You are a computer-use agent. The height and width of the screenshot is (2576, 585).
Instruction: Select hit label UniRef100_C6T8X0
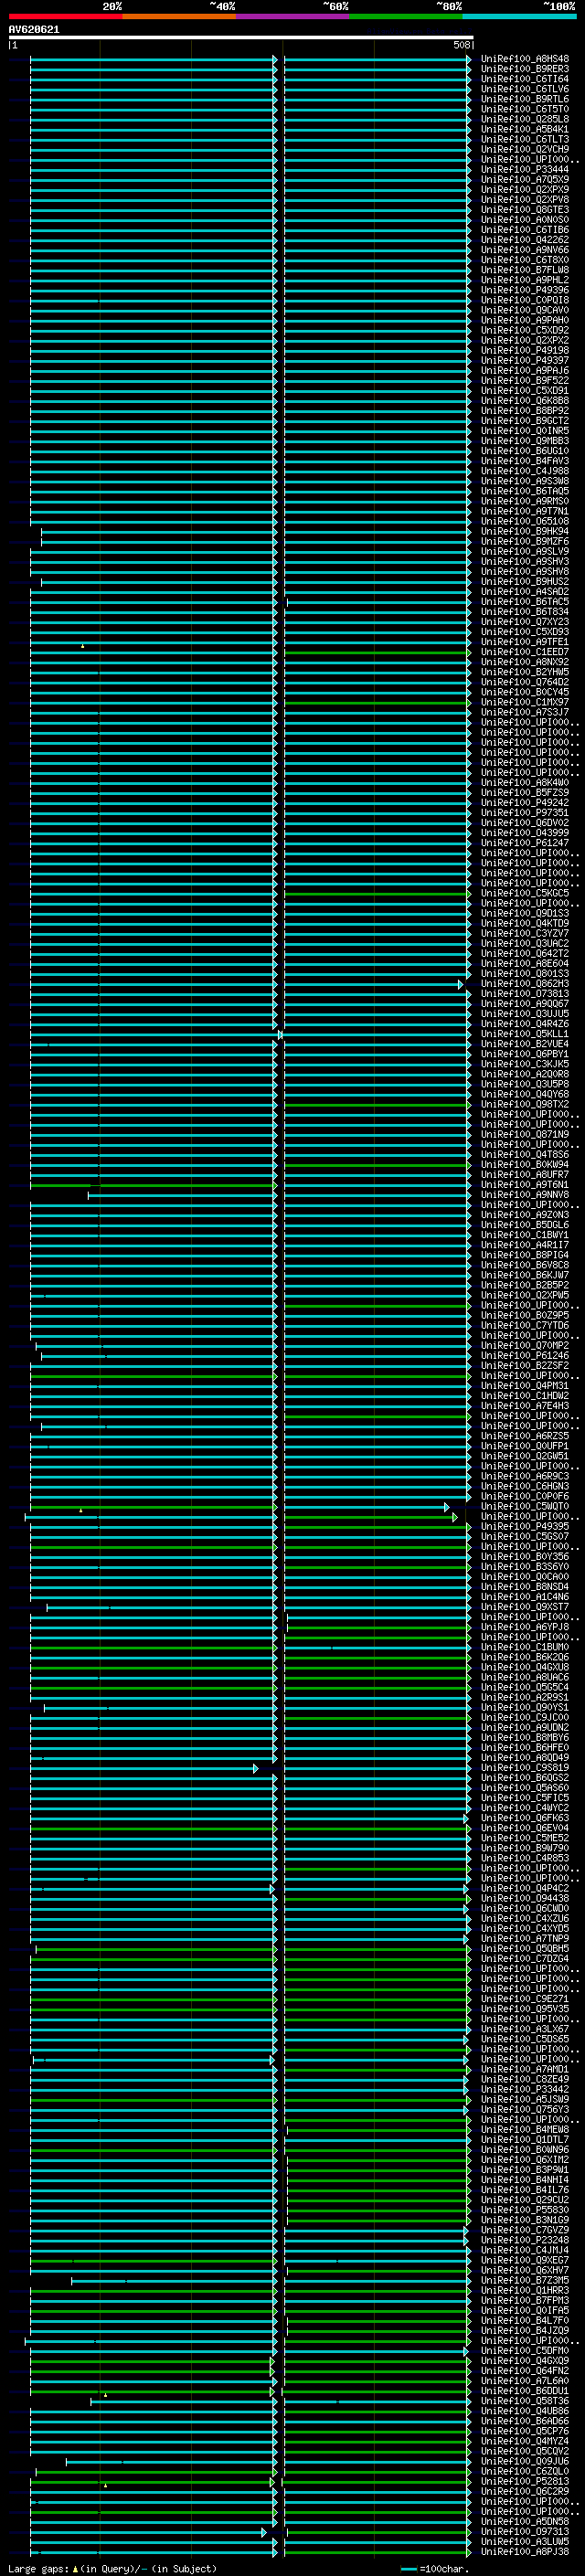525,260
